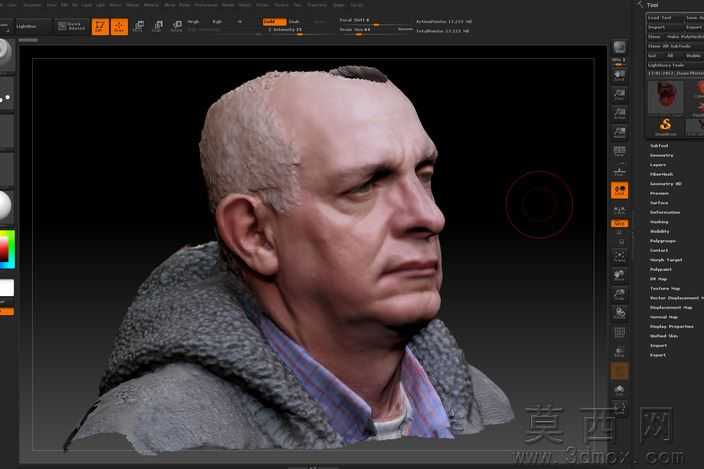Open the Texture Map section
The height and width of the screenshot is (469, 704).
(x=665, y=289)
